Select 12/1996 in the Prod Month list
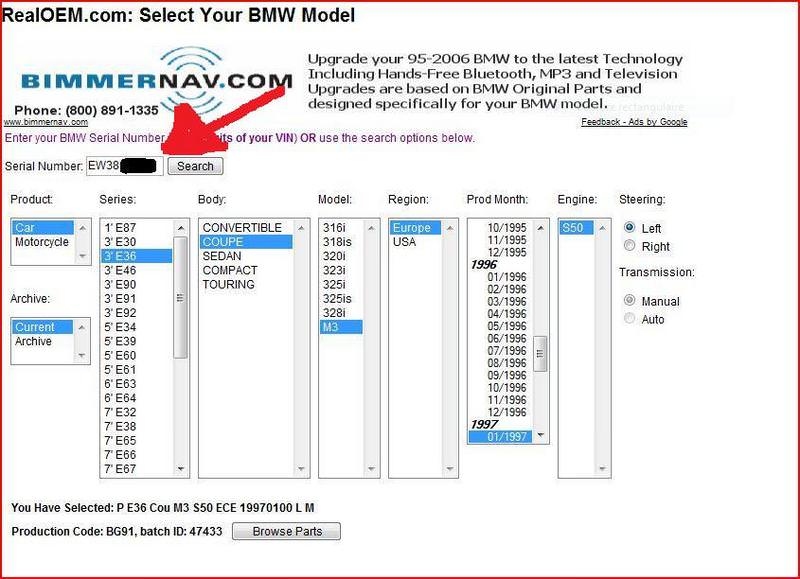This screenshot has height=579, width=800. pos(500,412)
